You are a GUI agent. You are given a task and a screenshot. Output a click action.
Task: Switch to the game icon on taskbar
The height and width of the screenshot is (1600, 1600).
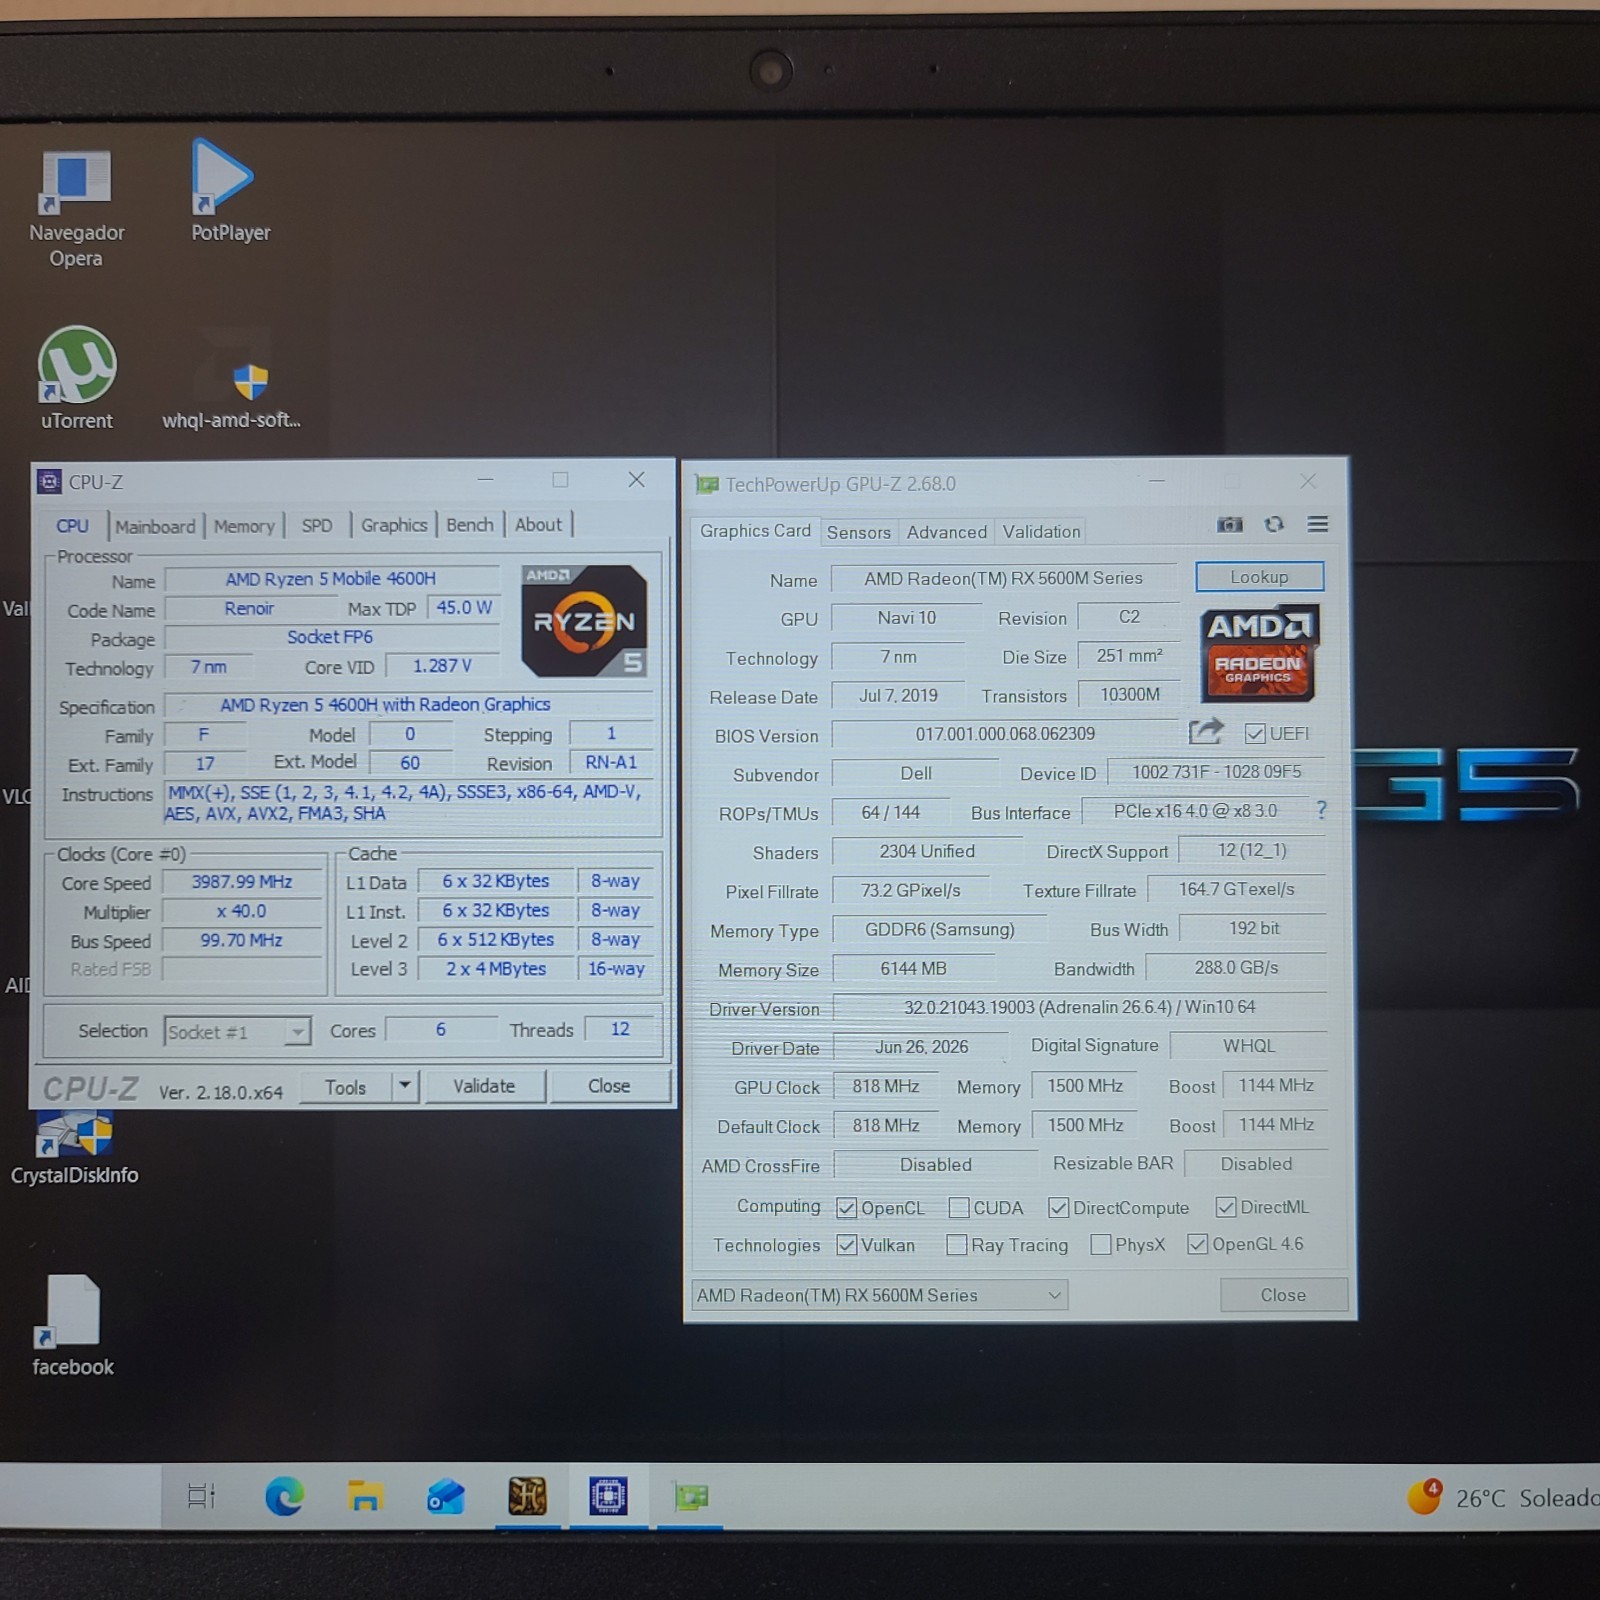527,1496
